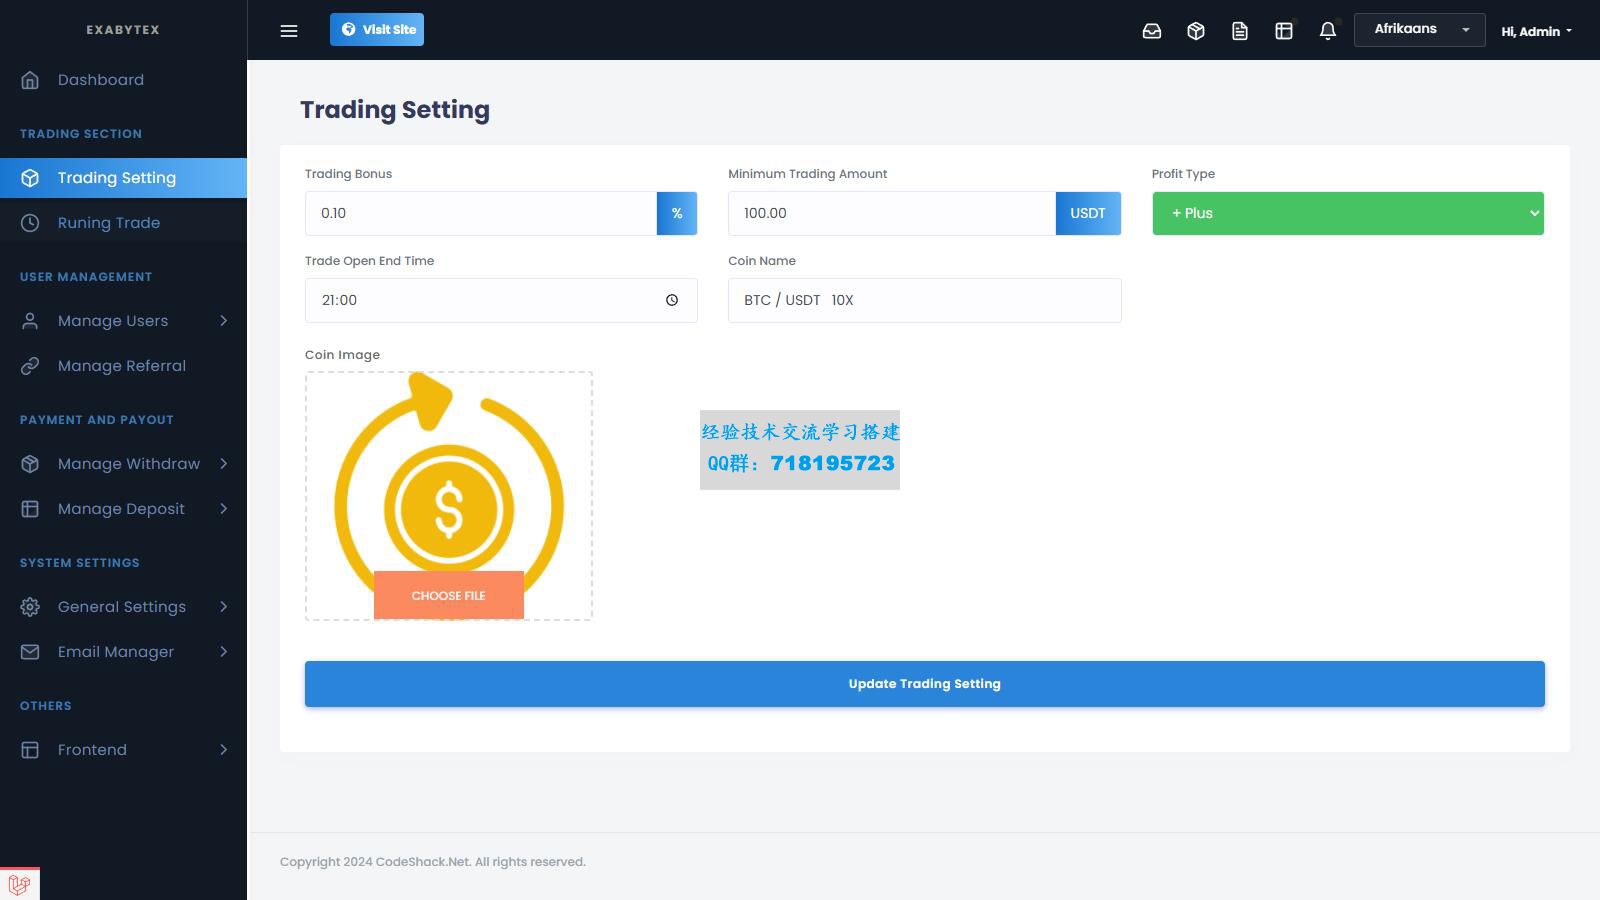Screen dimensions: 1600x900
Task: Open Manage Referral menu item
Action: pyautogui.click(x=123, y=366)
